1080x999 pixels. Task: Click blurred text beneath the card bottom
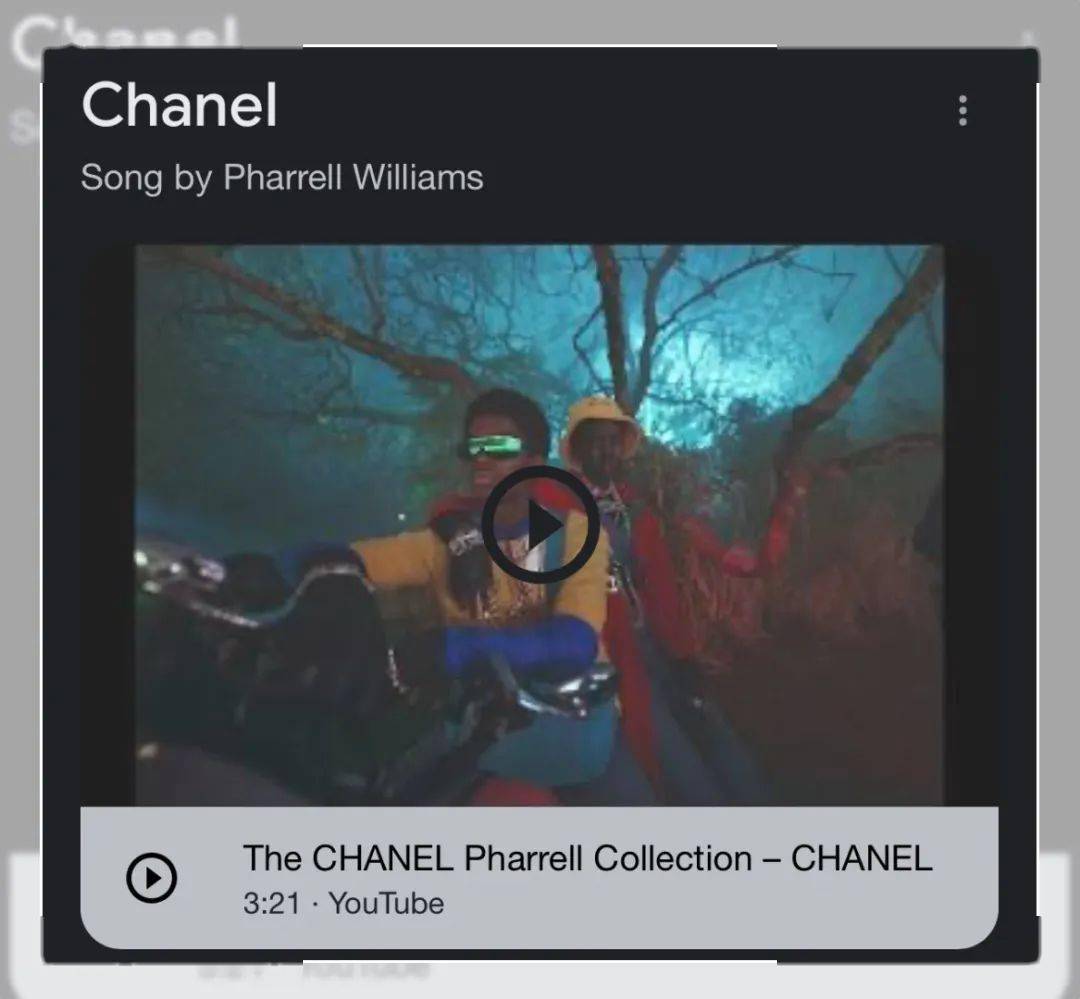(x=314, y=971)
